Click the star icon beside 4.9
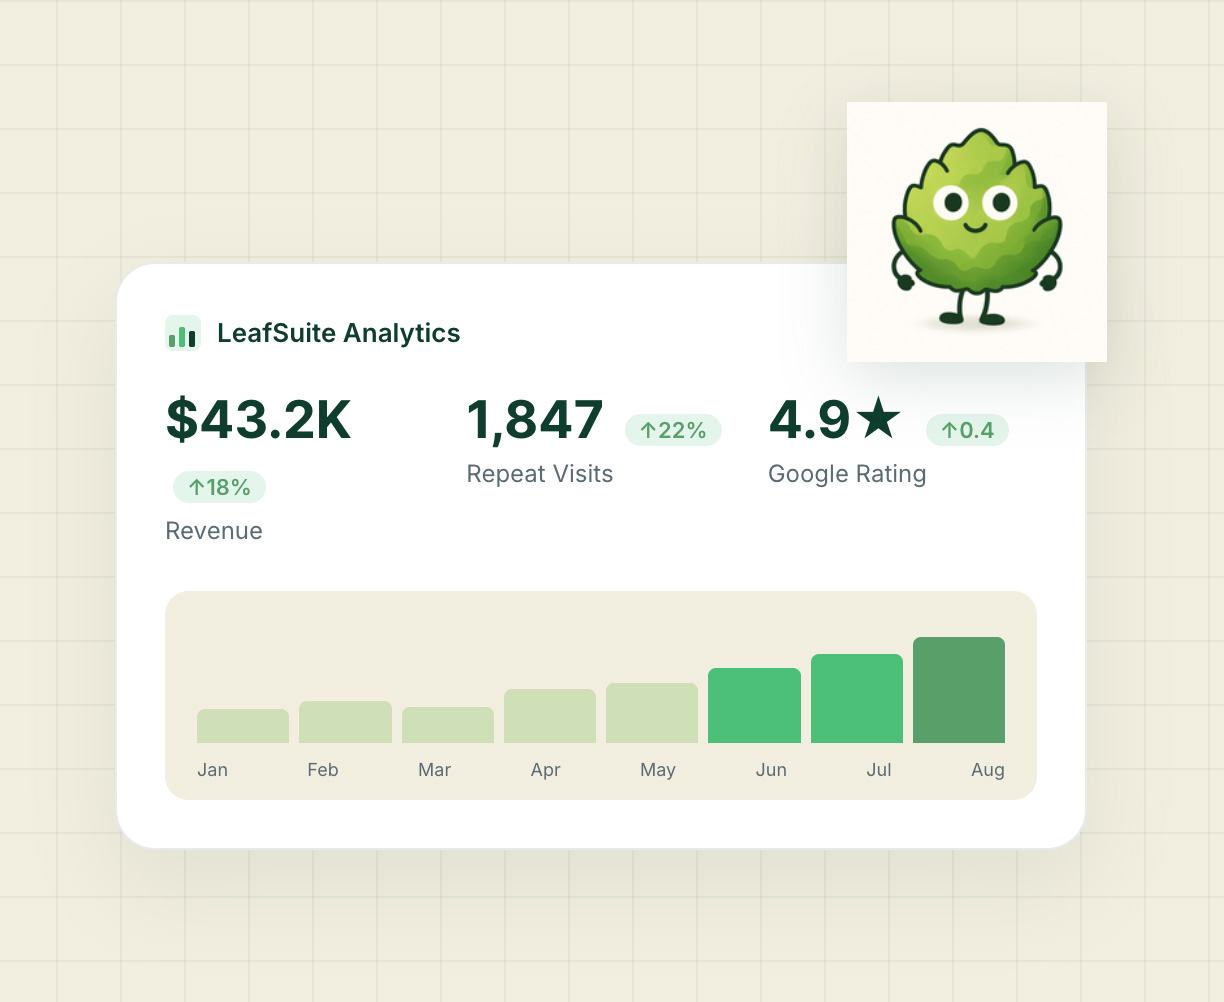The height and width of the screenshot is (1002, 1224). point(879,418)
